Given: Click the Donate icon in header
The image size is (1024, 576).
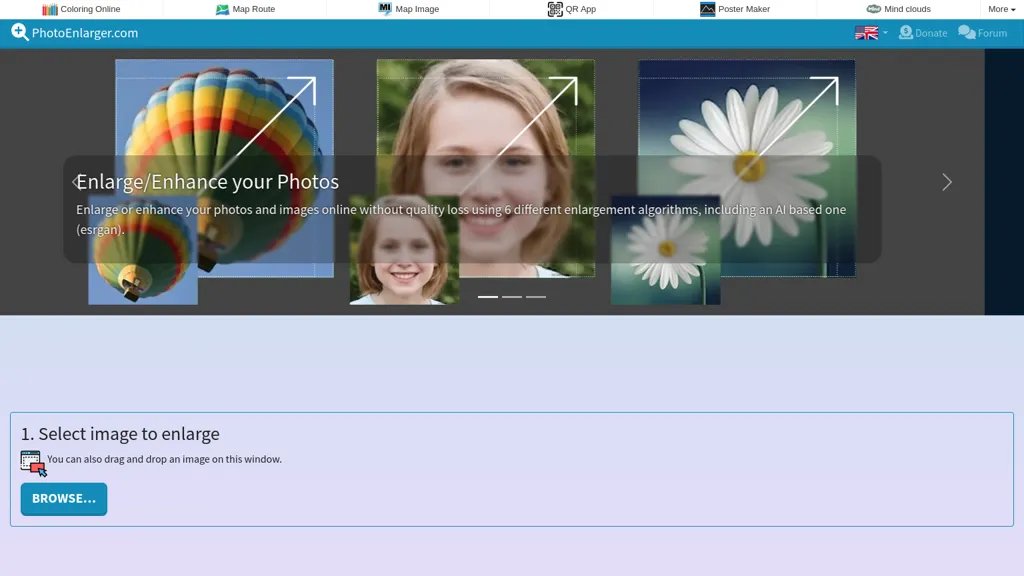Looking at the screenshot, I should [x=906, y=32].
